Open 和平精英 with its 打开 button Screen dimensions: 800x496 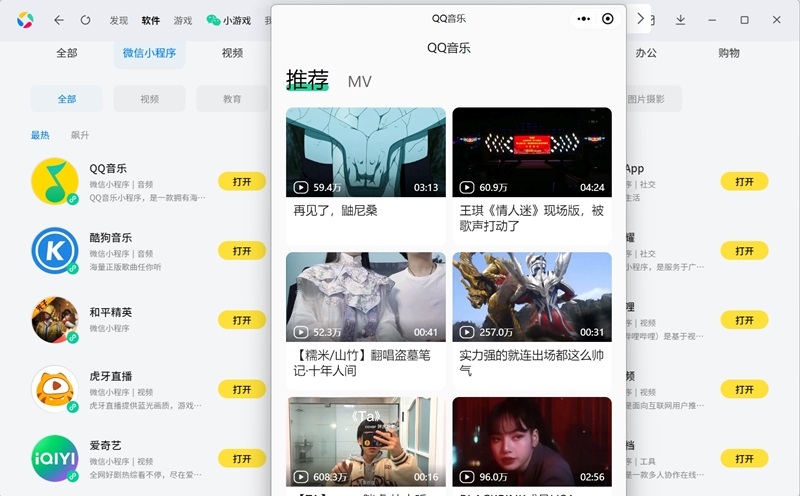[x=242, y=320]
